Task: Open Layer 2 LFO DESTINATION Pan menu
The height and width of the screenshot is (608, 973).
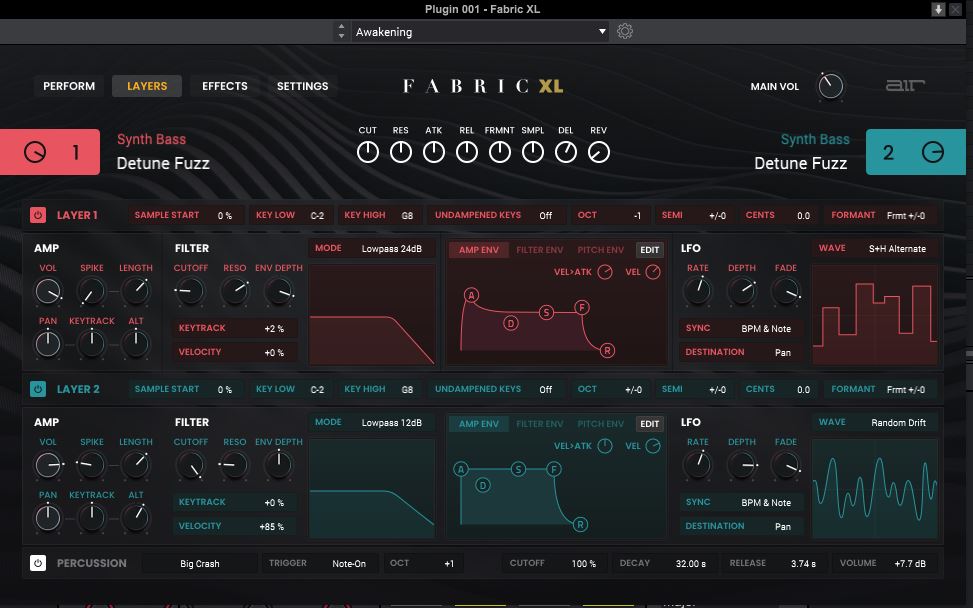Action: pos(741,526)
